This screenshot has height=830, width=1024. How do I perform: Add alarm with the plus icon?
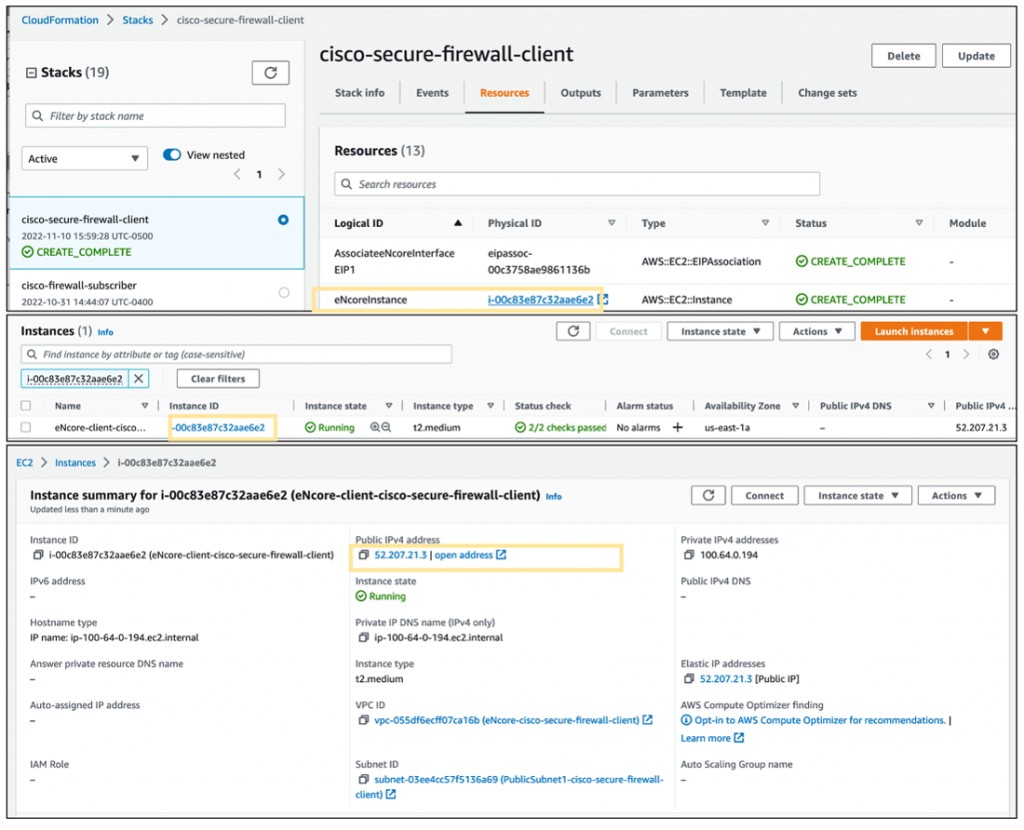point(677,428)
